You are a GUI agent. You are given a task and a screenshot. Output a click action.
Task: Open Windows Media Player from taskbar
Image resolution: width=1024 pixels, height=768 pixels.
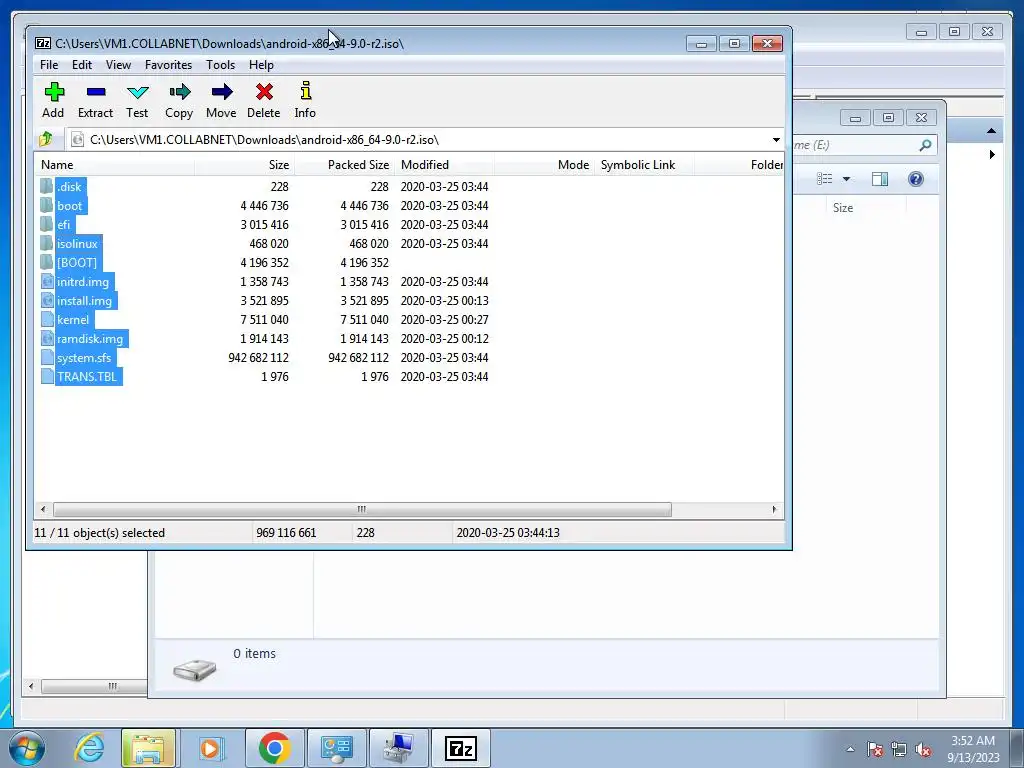210,748
